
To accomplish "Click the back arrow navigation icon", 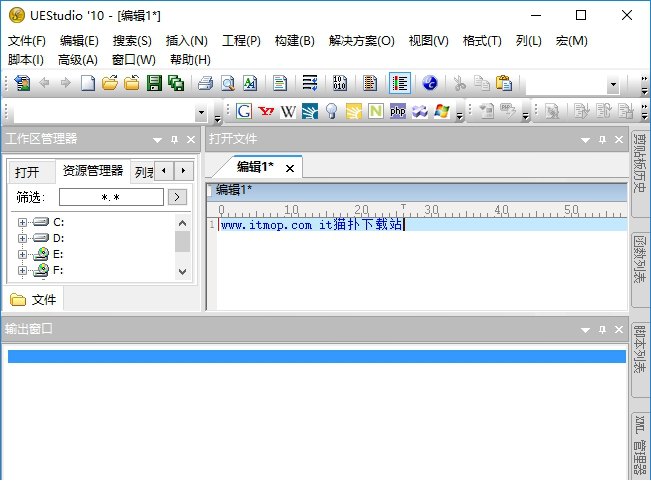I will point(44,83).
